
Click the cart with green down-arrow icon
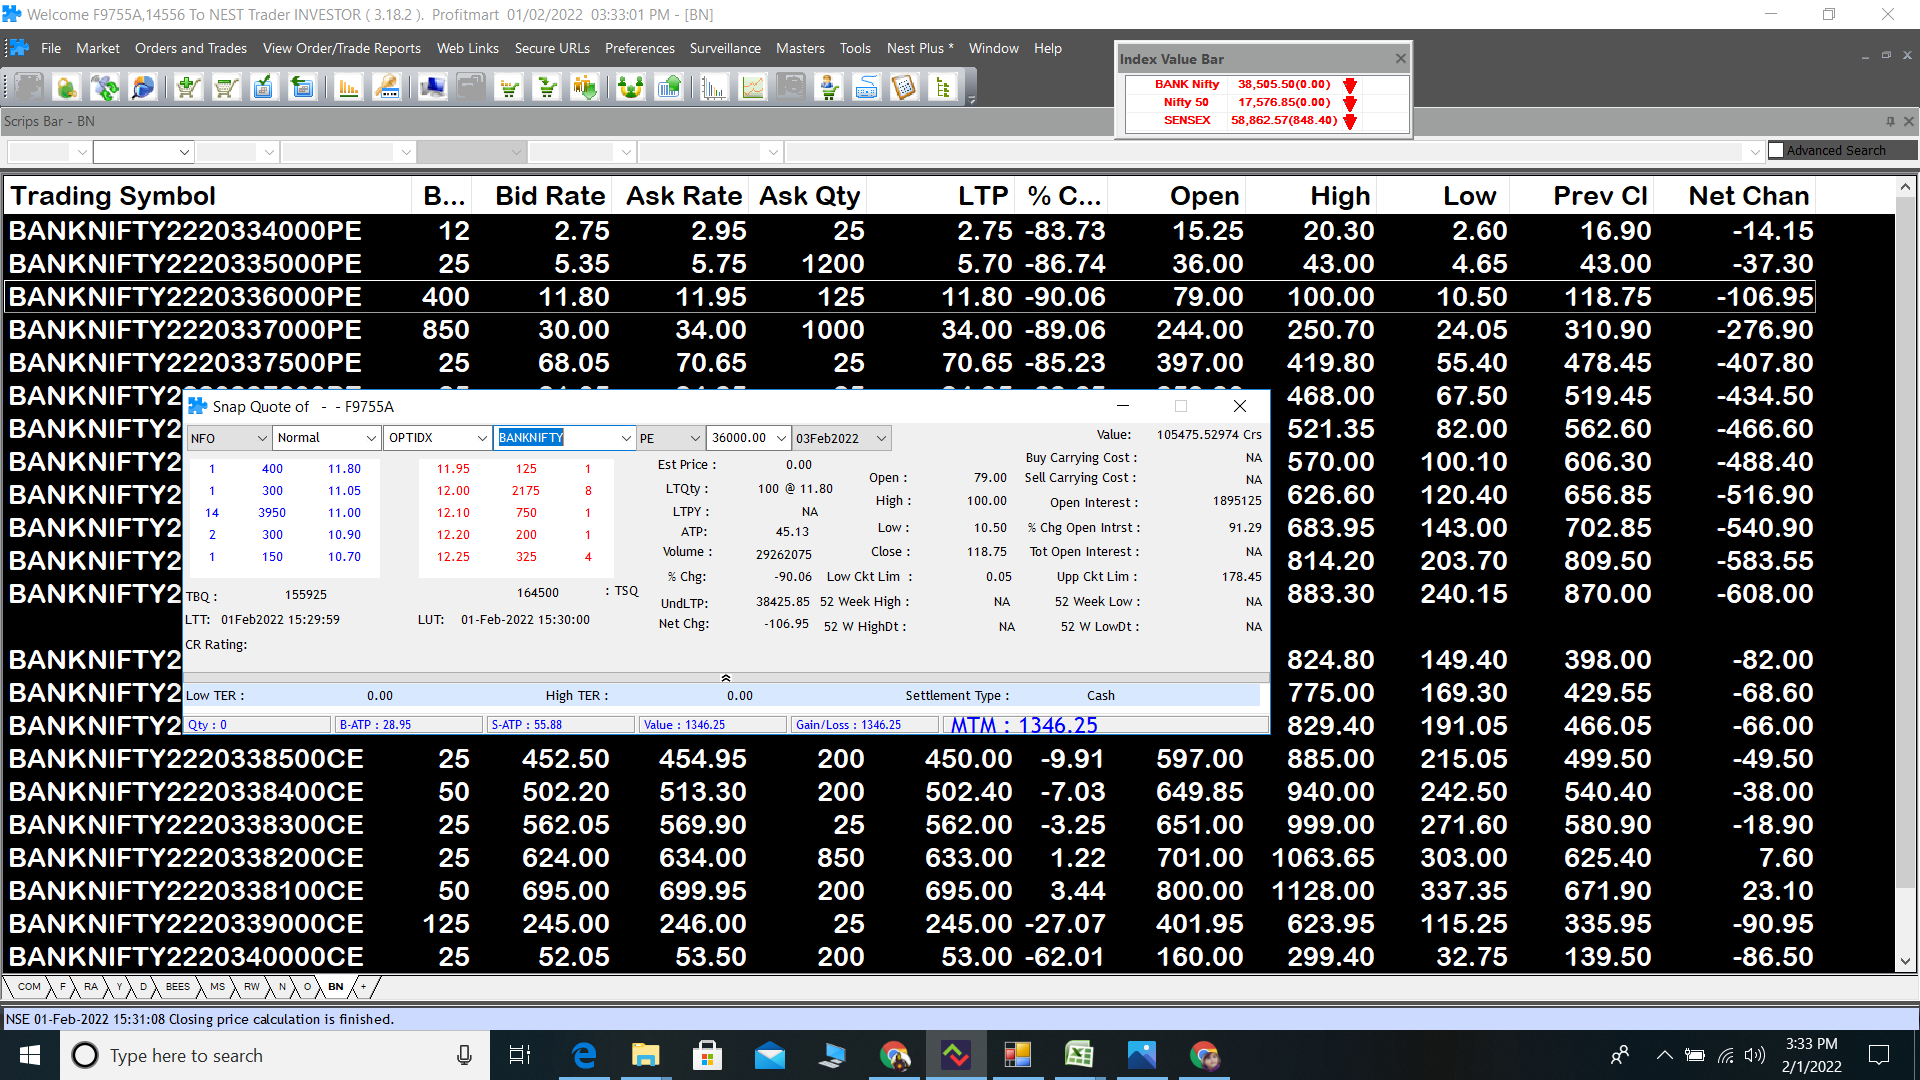[548, 88]
